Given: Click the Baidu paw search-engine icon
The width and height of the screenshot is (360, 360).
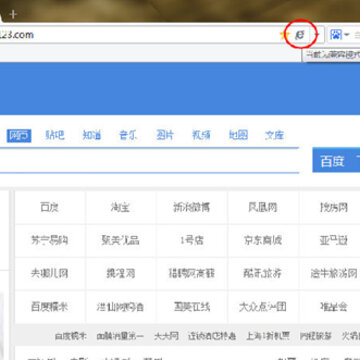Looking at the screenshot, I should [x=336, y=34].
